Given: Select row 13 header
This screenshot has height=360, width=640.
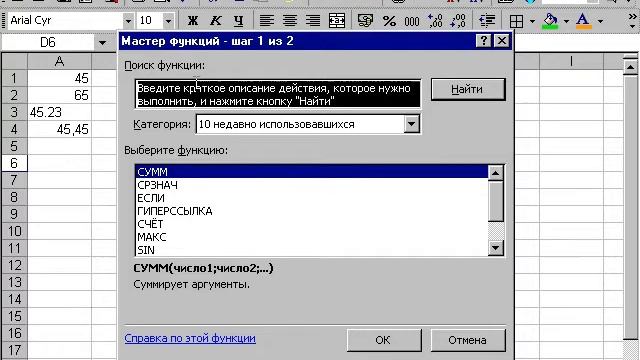Looking at the screenshot, I should pyautogui.click(x=15, y=282).
